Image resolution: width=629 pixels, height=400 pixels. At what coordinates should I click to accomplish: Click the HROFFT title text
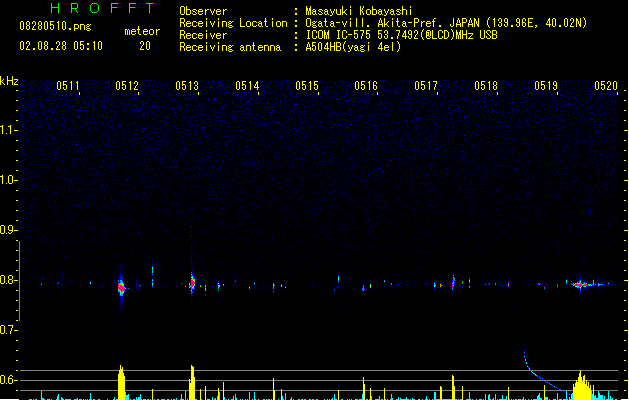click(x=102, y=8)
